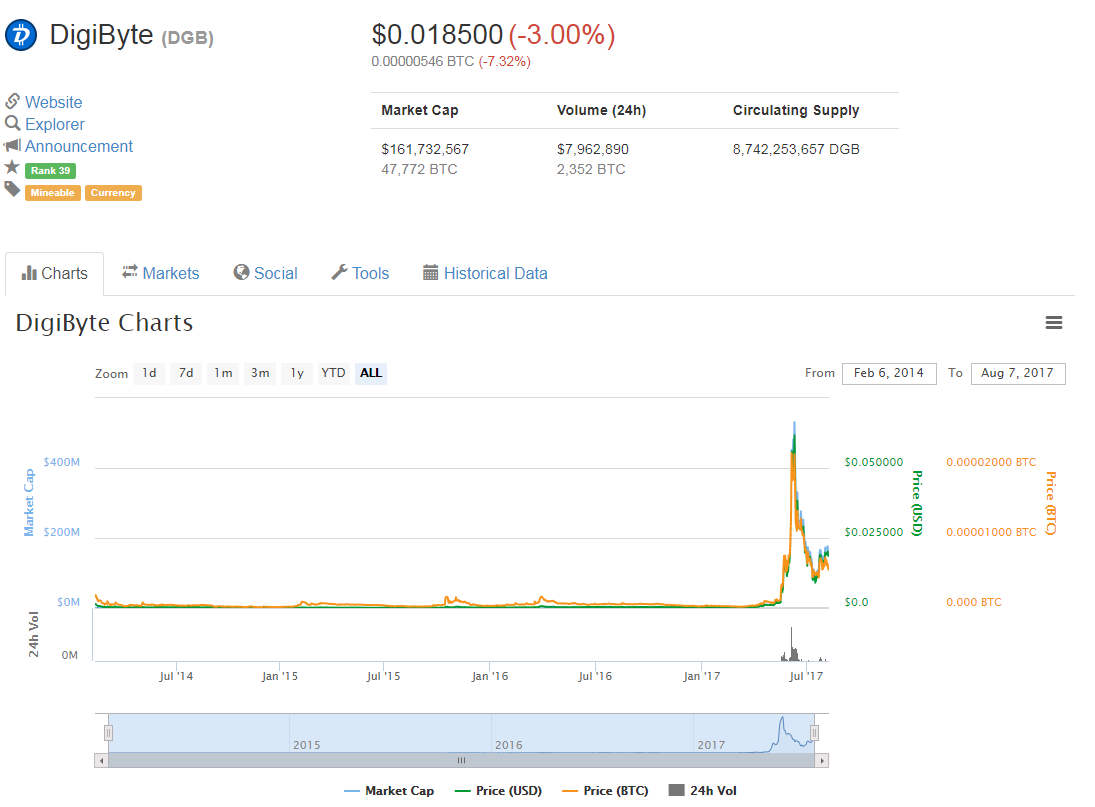Image resolution: width=1095 pixels, height=807 pixels.
Task: Click the Rank 39 badge
Action: click(50, 170)
